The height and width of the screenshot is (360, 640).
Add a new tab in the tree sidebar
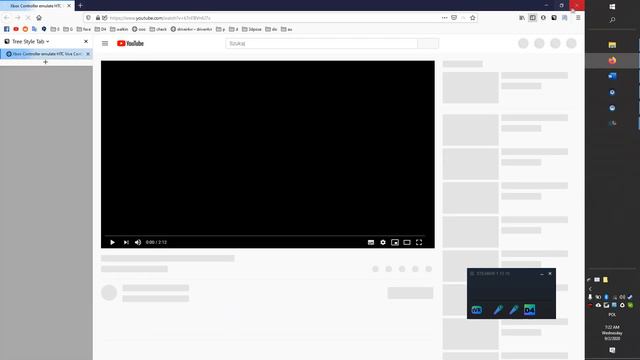click(45, 62)
